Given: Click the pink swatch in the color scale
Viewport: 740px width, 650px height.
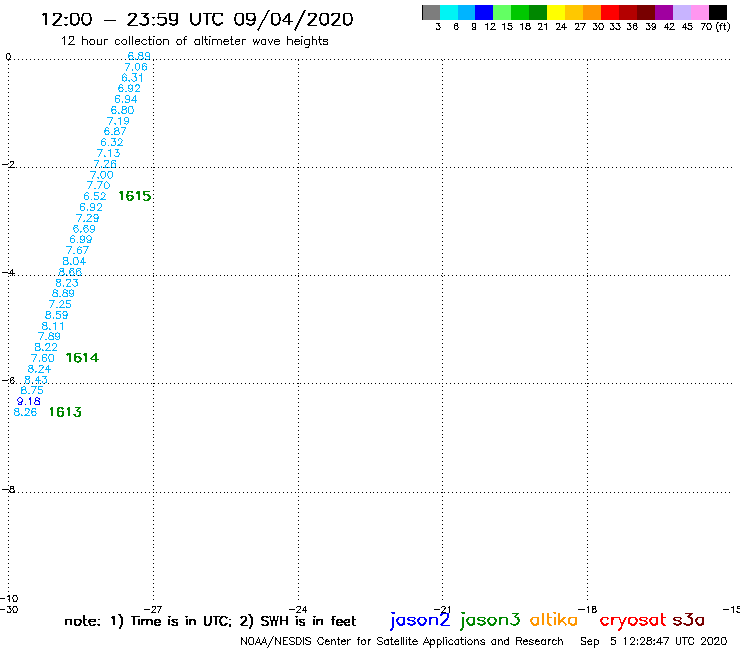Looking at the screenshot, I should point(700,12).
